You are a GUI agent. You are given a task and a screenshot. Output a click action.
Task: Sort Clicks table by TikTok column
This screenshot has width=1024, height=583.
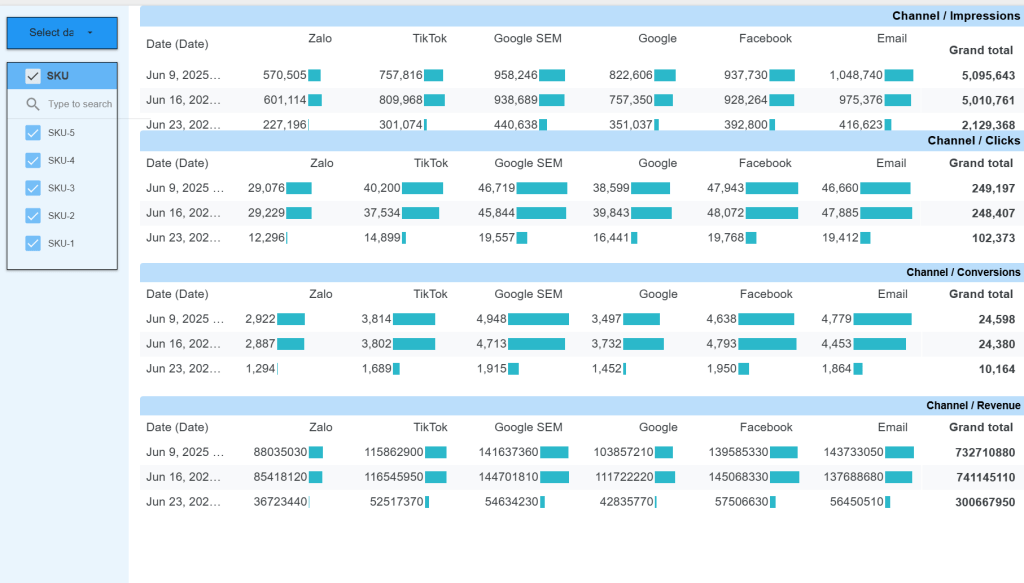point(430,163)
